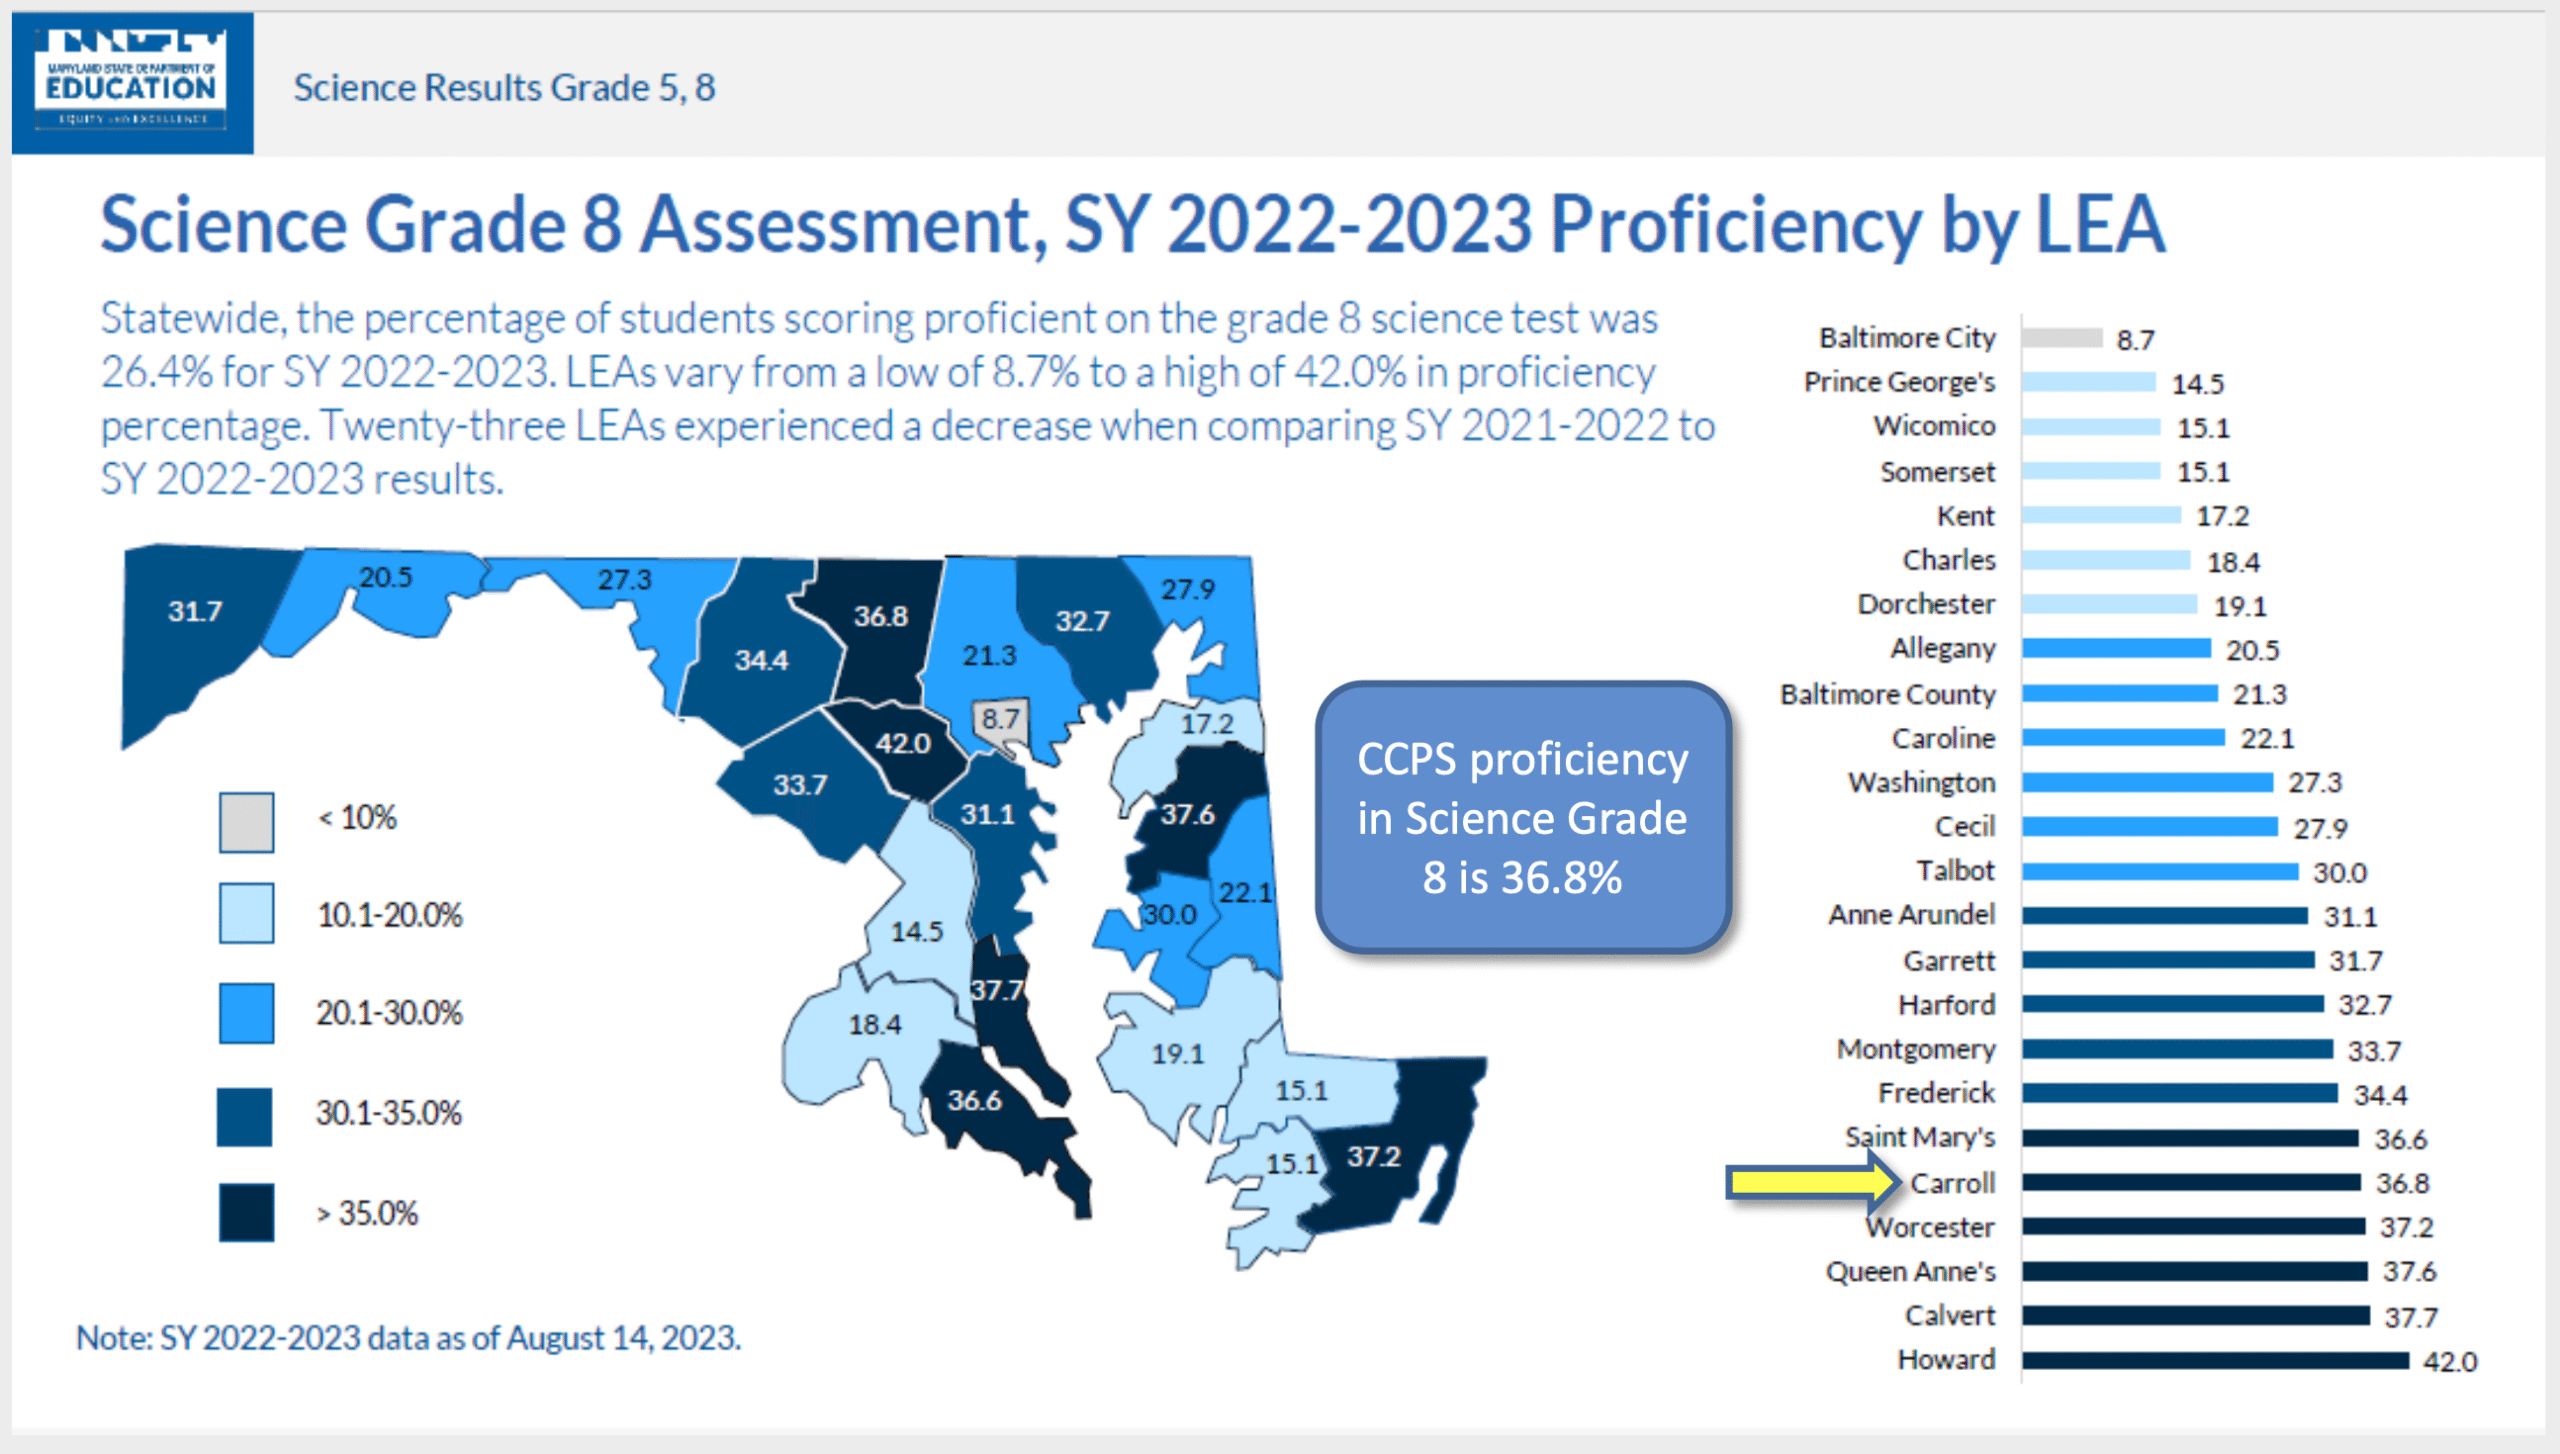2560x1454 pixels.
Task: Click the 36.6 Saint Mary's map region
Action: click(x=974, y=1101)
